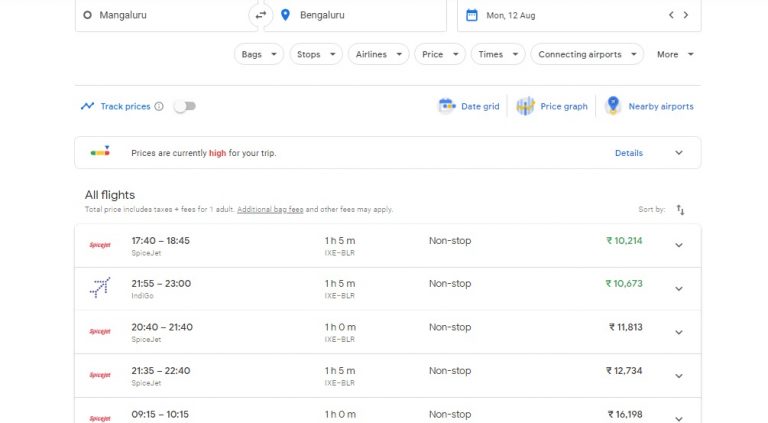Click the origin circle icon beside Mangaluru

point(87,15)
